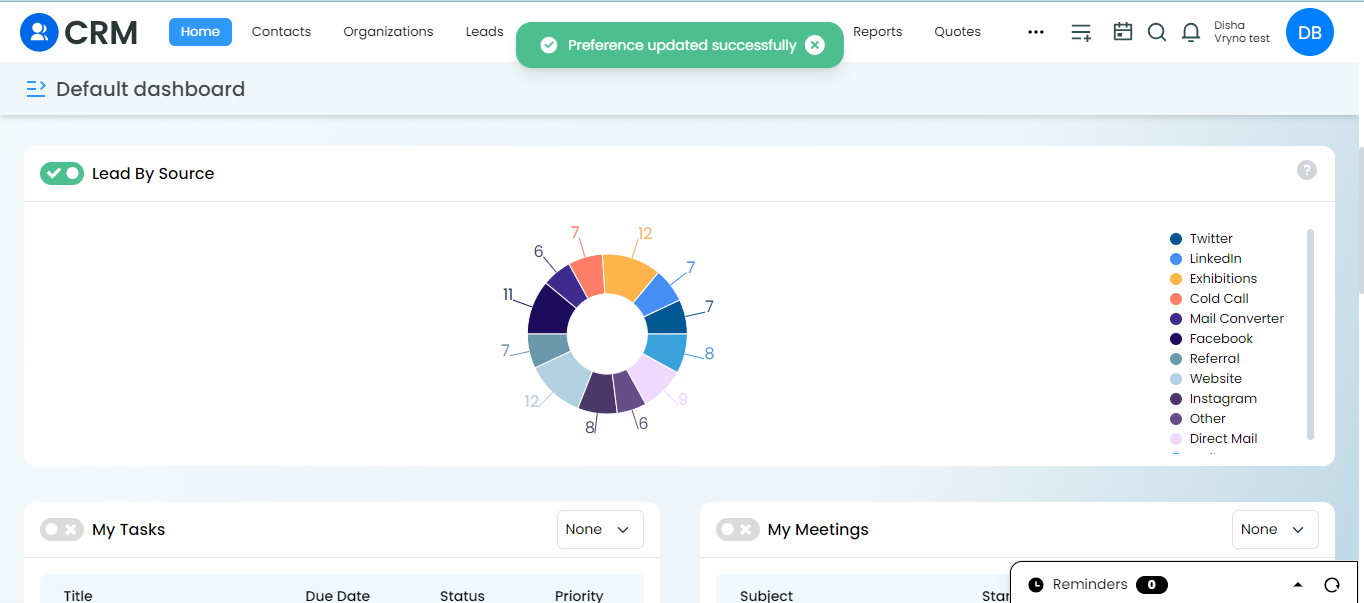Sort meetings by Subject column header

tap(767, 595)
